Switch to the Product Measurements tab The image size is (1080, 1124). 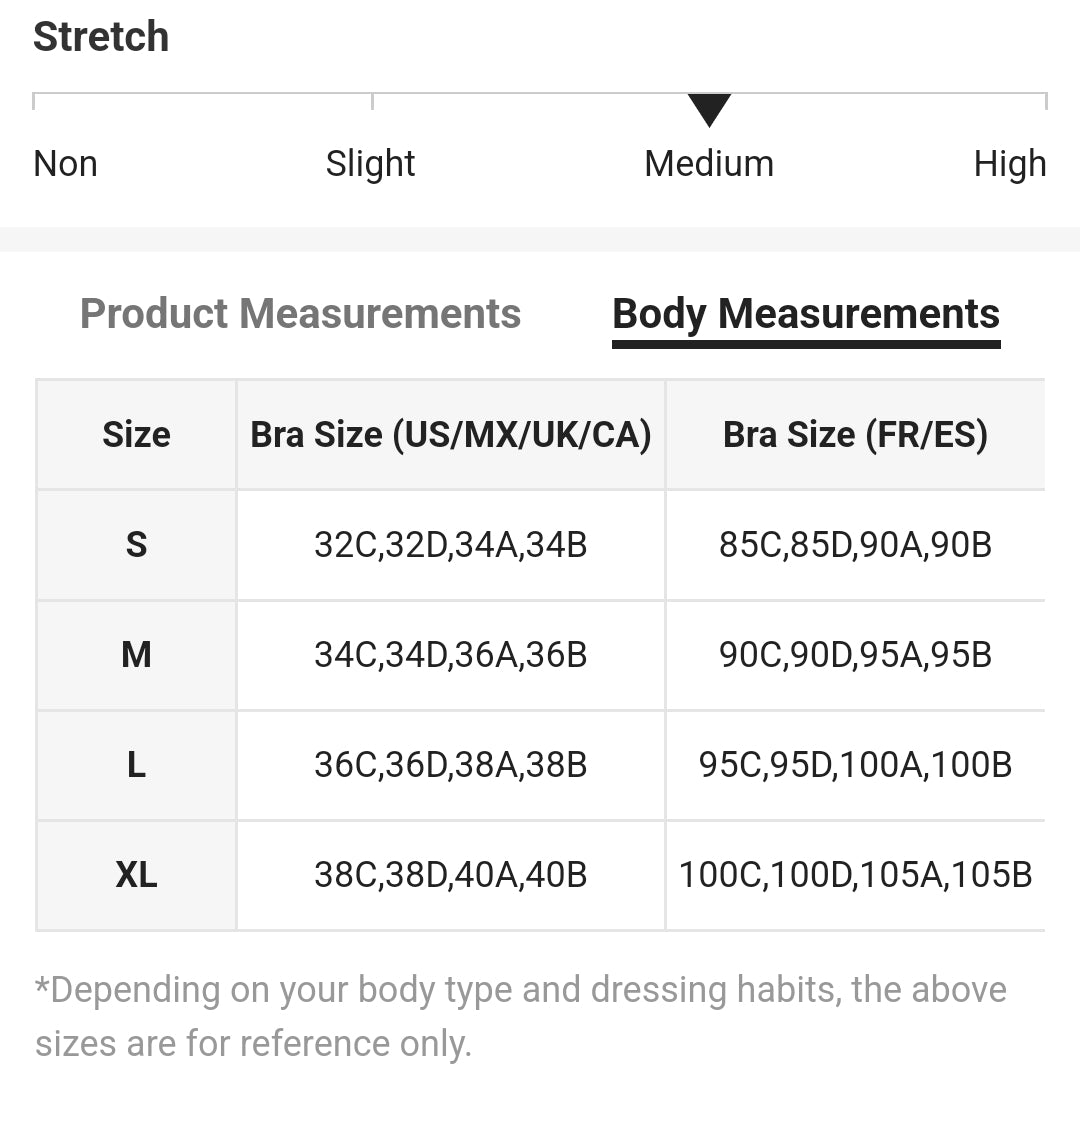(300, 314)
